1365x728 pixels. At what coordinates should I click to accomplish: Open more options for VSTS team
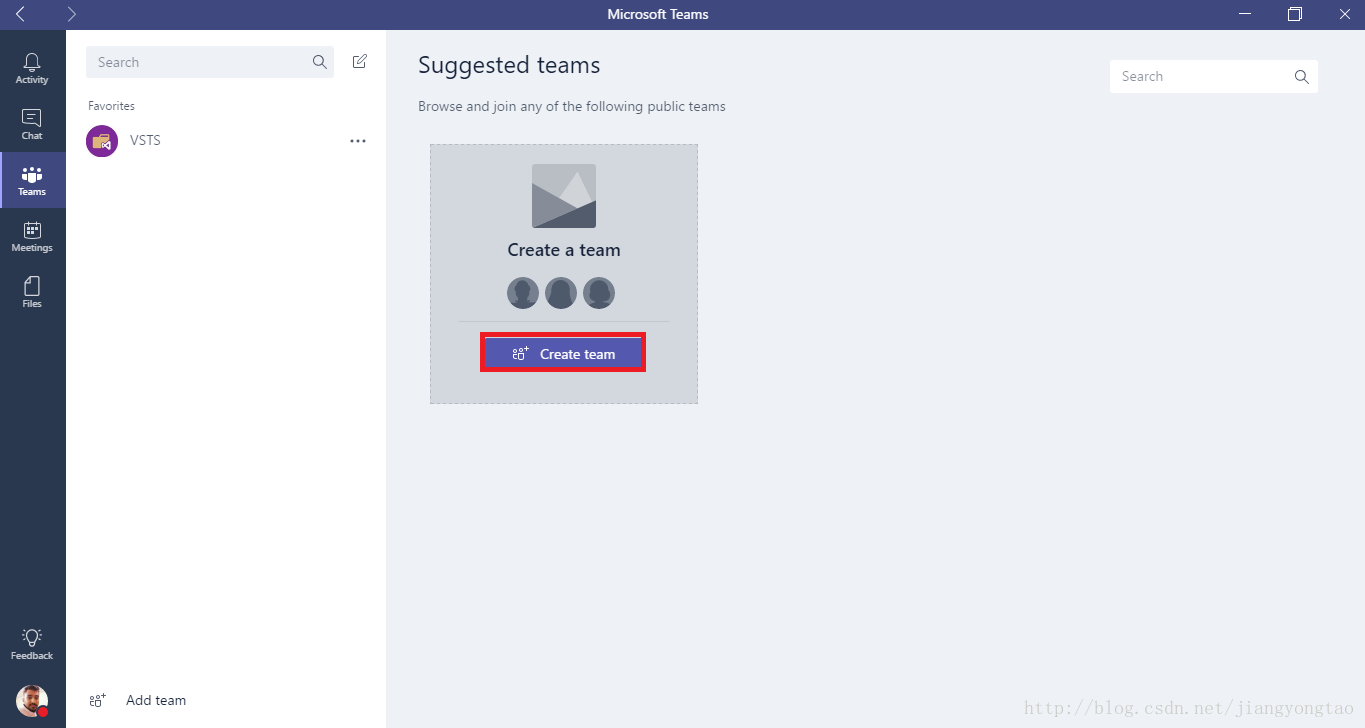[x=358, y=141]
